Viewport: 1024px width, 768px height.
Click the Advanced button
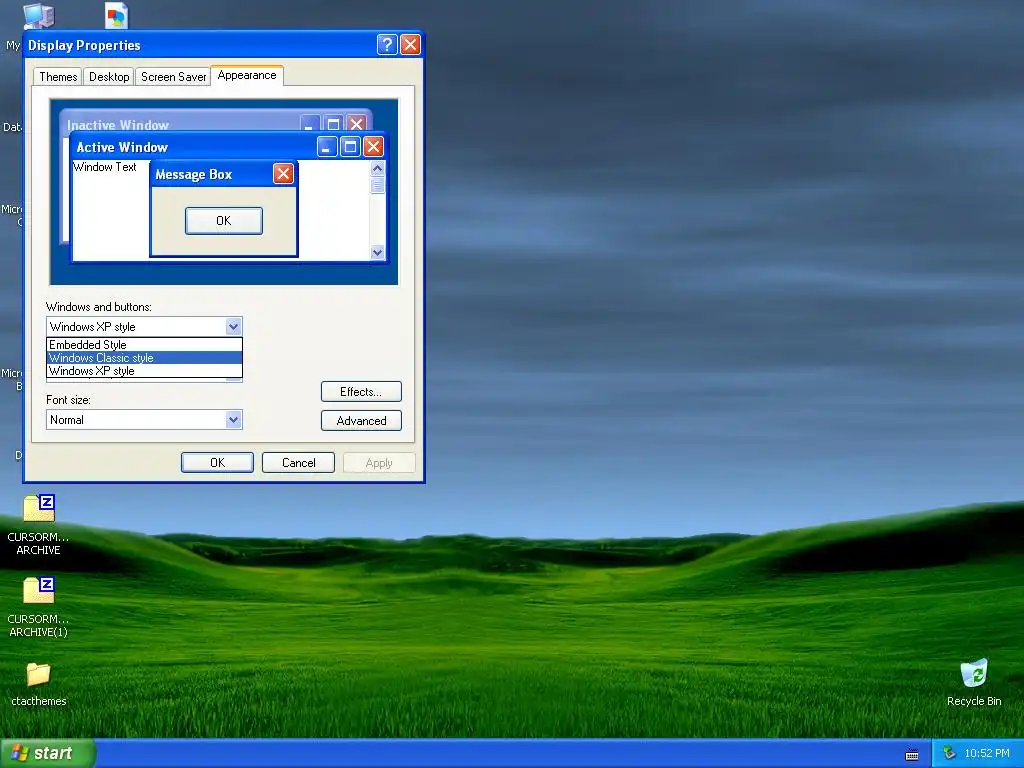tap(361, 421)
